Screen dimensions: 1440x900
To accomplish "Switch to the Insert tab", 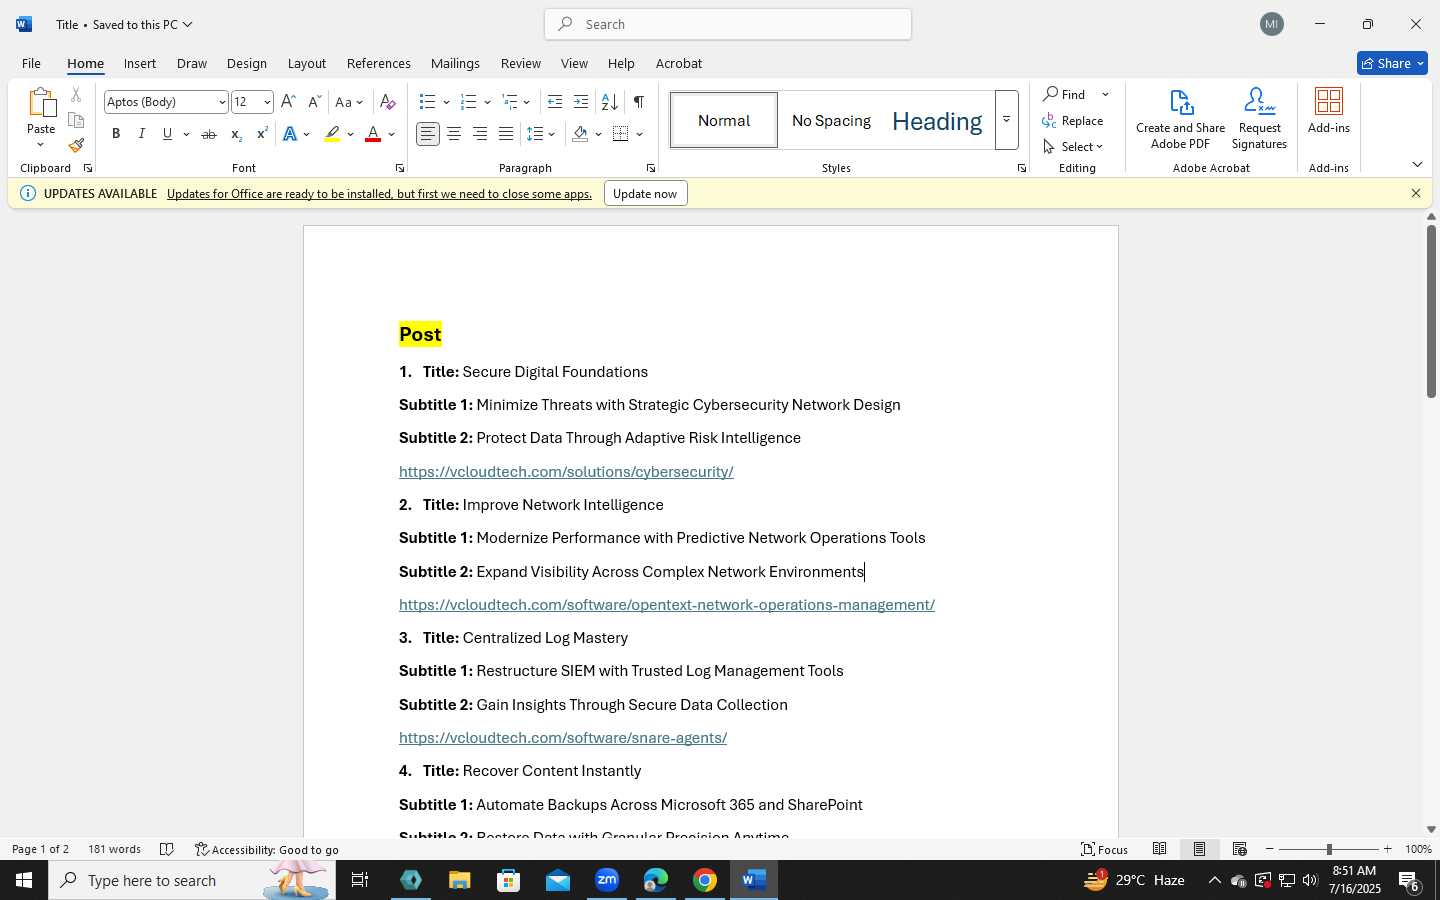I will click(140, 63).
